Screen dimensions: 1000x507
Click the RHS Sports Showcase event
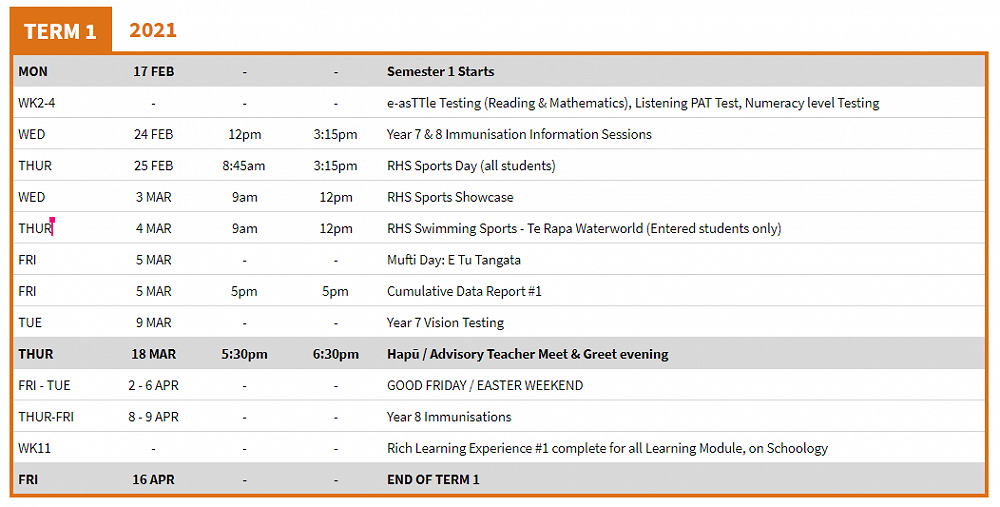click(x=450, y=197)
